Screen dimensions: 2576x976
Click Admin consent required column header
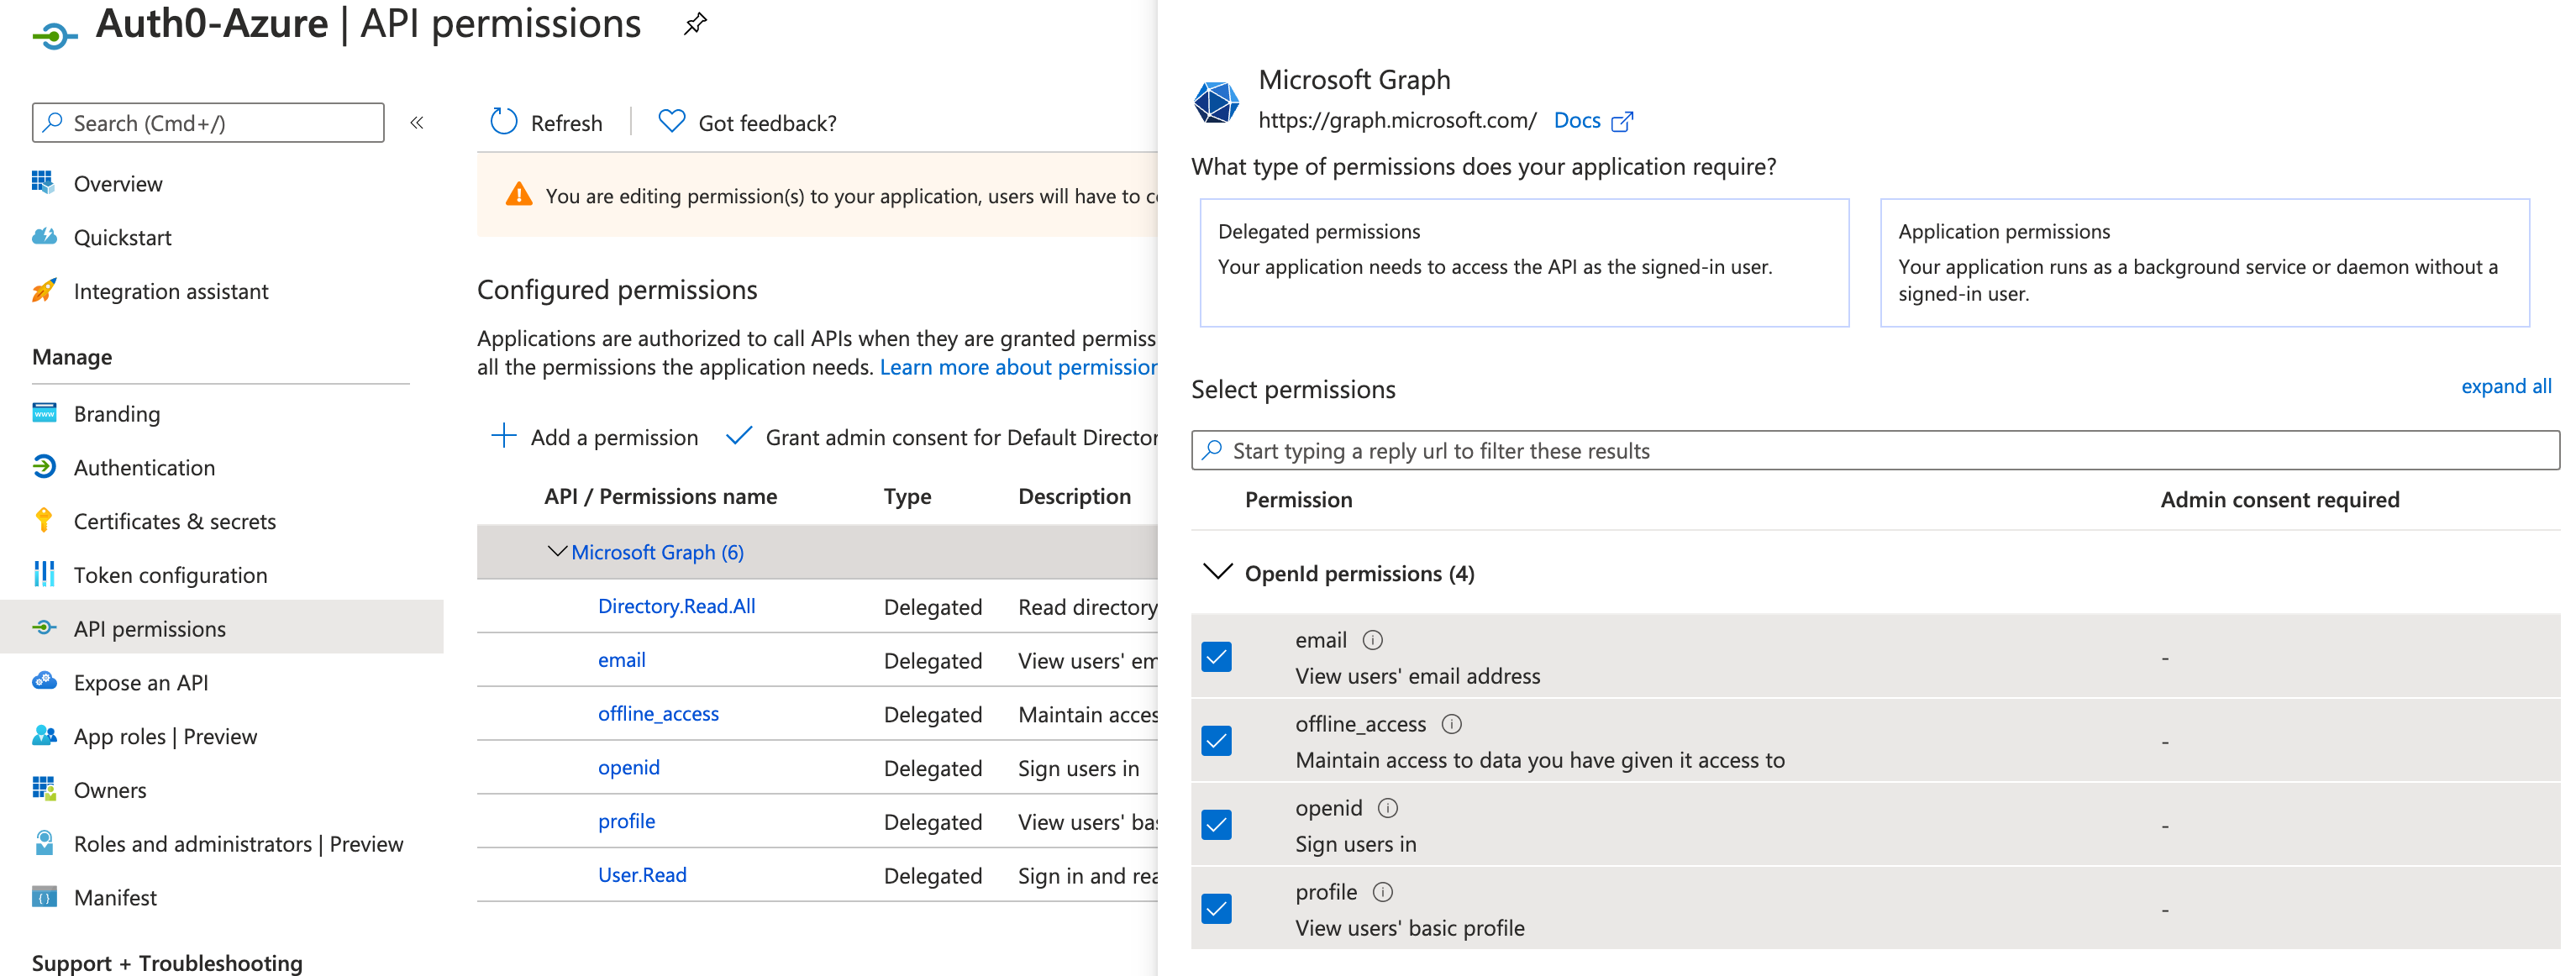point(2279,499)
